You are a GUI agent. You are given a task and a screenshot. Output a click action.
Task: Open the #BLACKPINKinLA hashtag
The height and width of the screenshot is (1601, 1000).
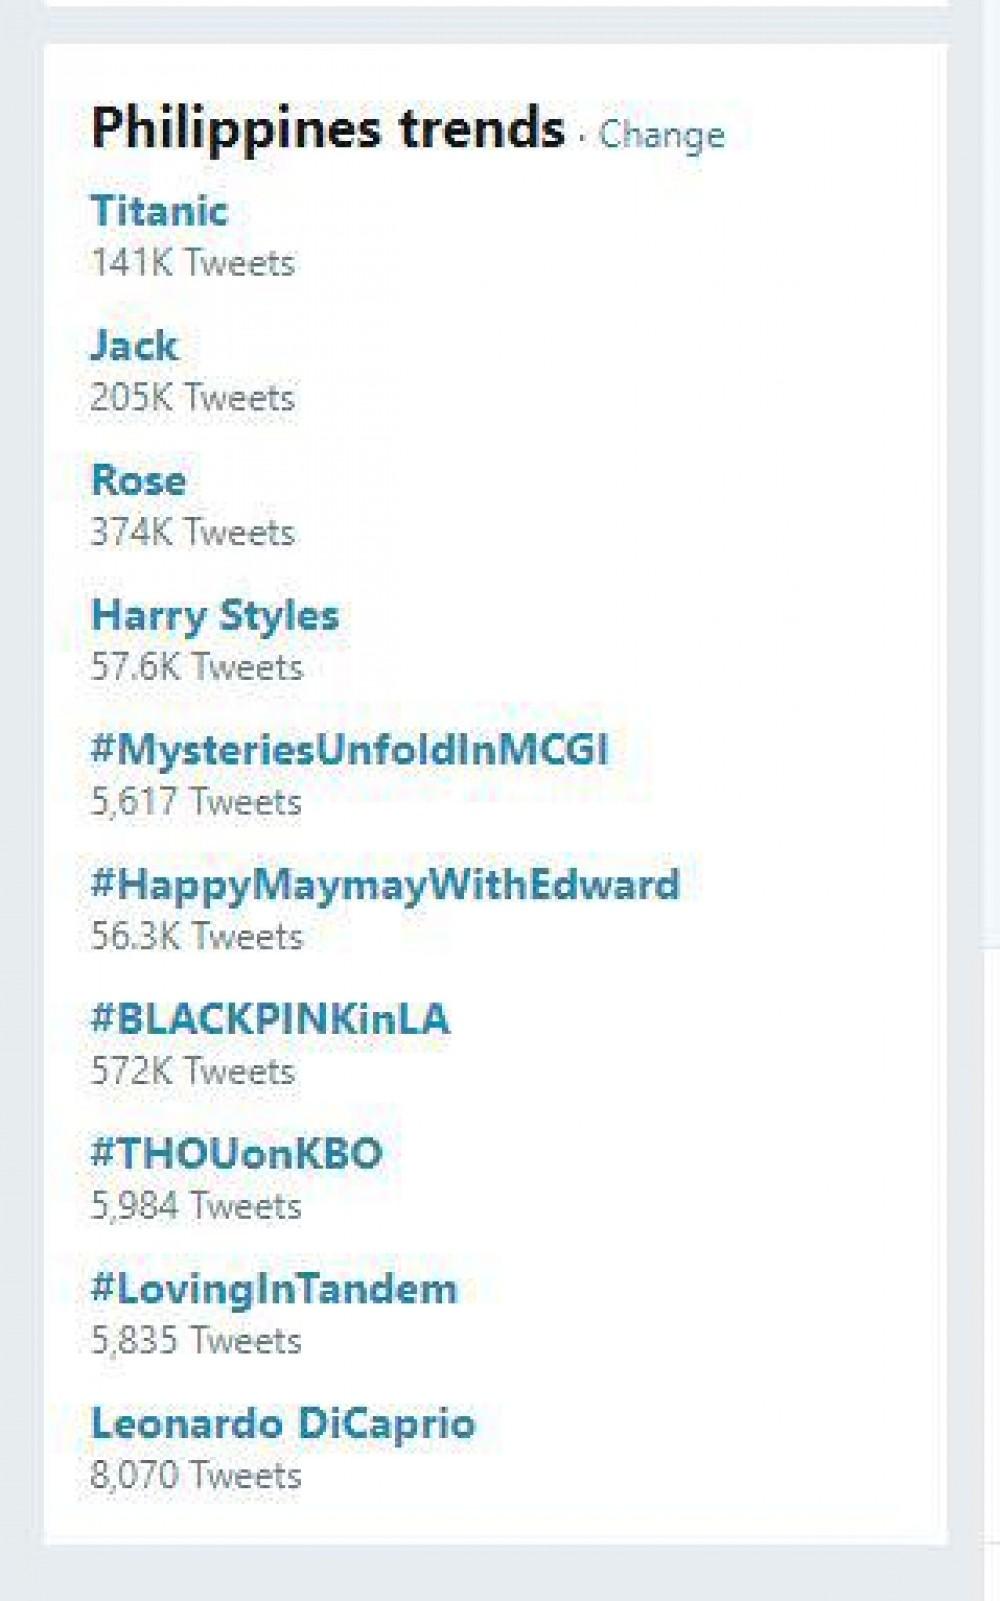coord(270,1019)
